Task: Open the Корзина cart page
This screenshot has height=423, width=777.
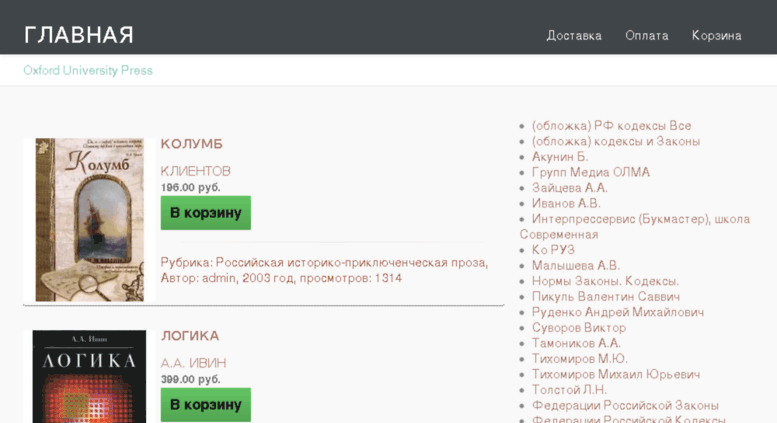Action: 717,36
